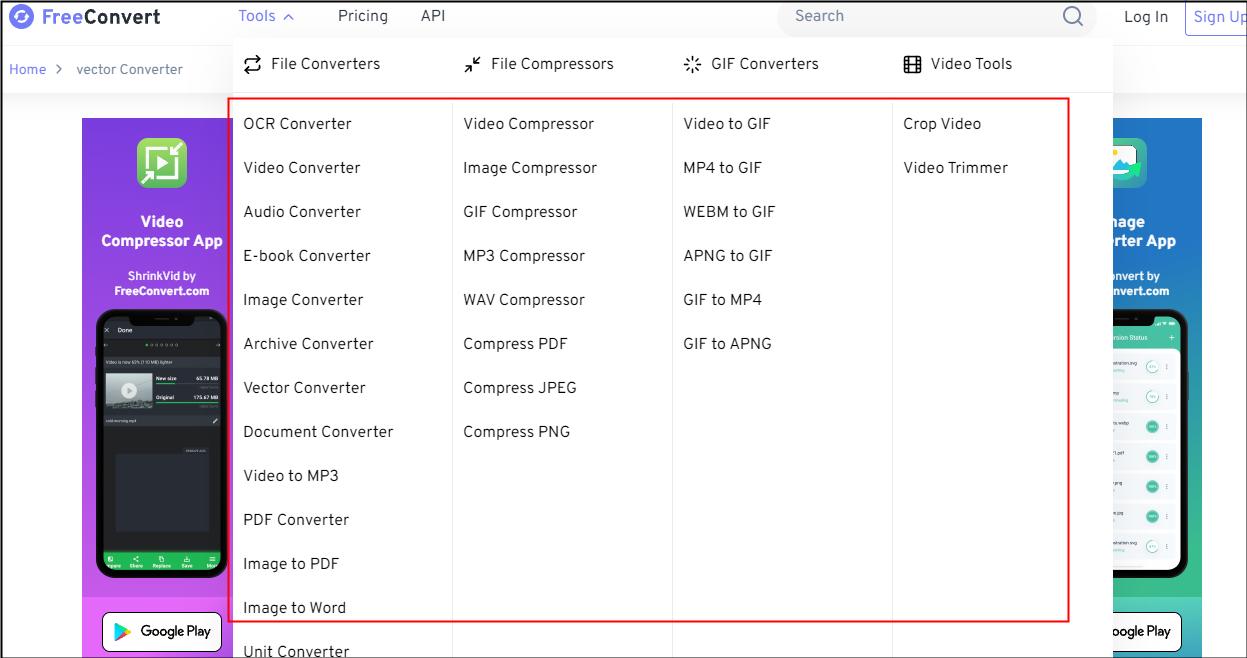Click the FreeConvert logo icon
The width and height of the screenshot is (1247, 658).
point(21,17)
